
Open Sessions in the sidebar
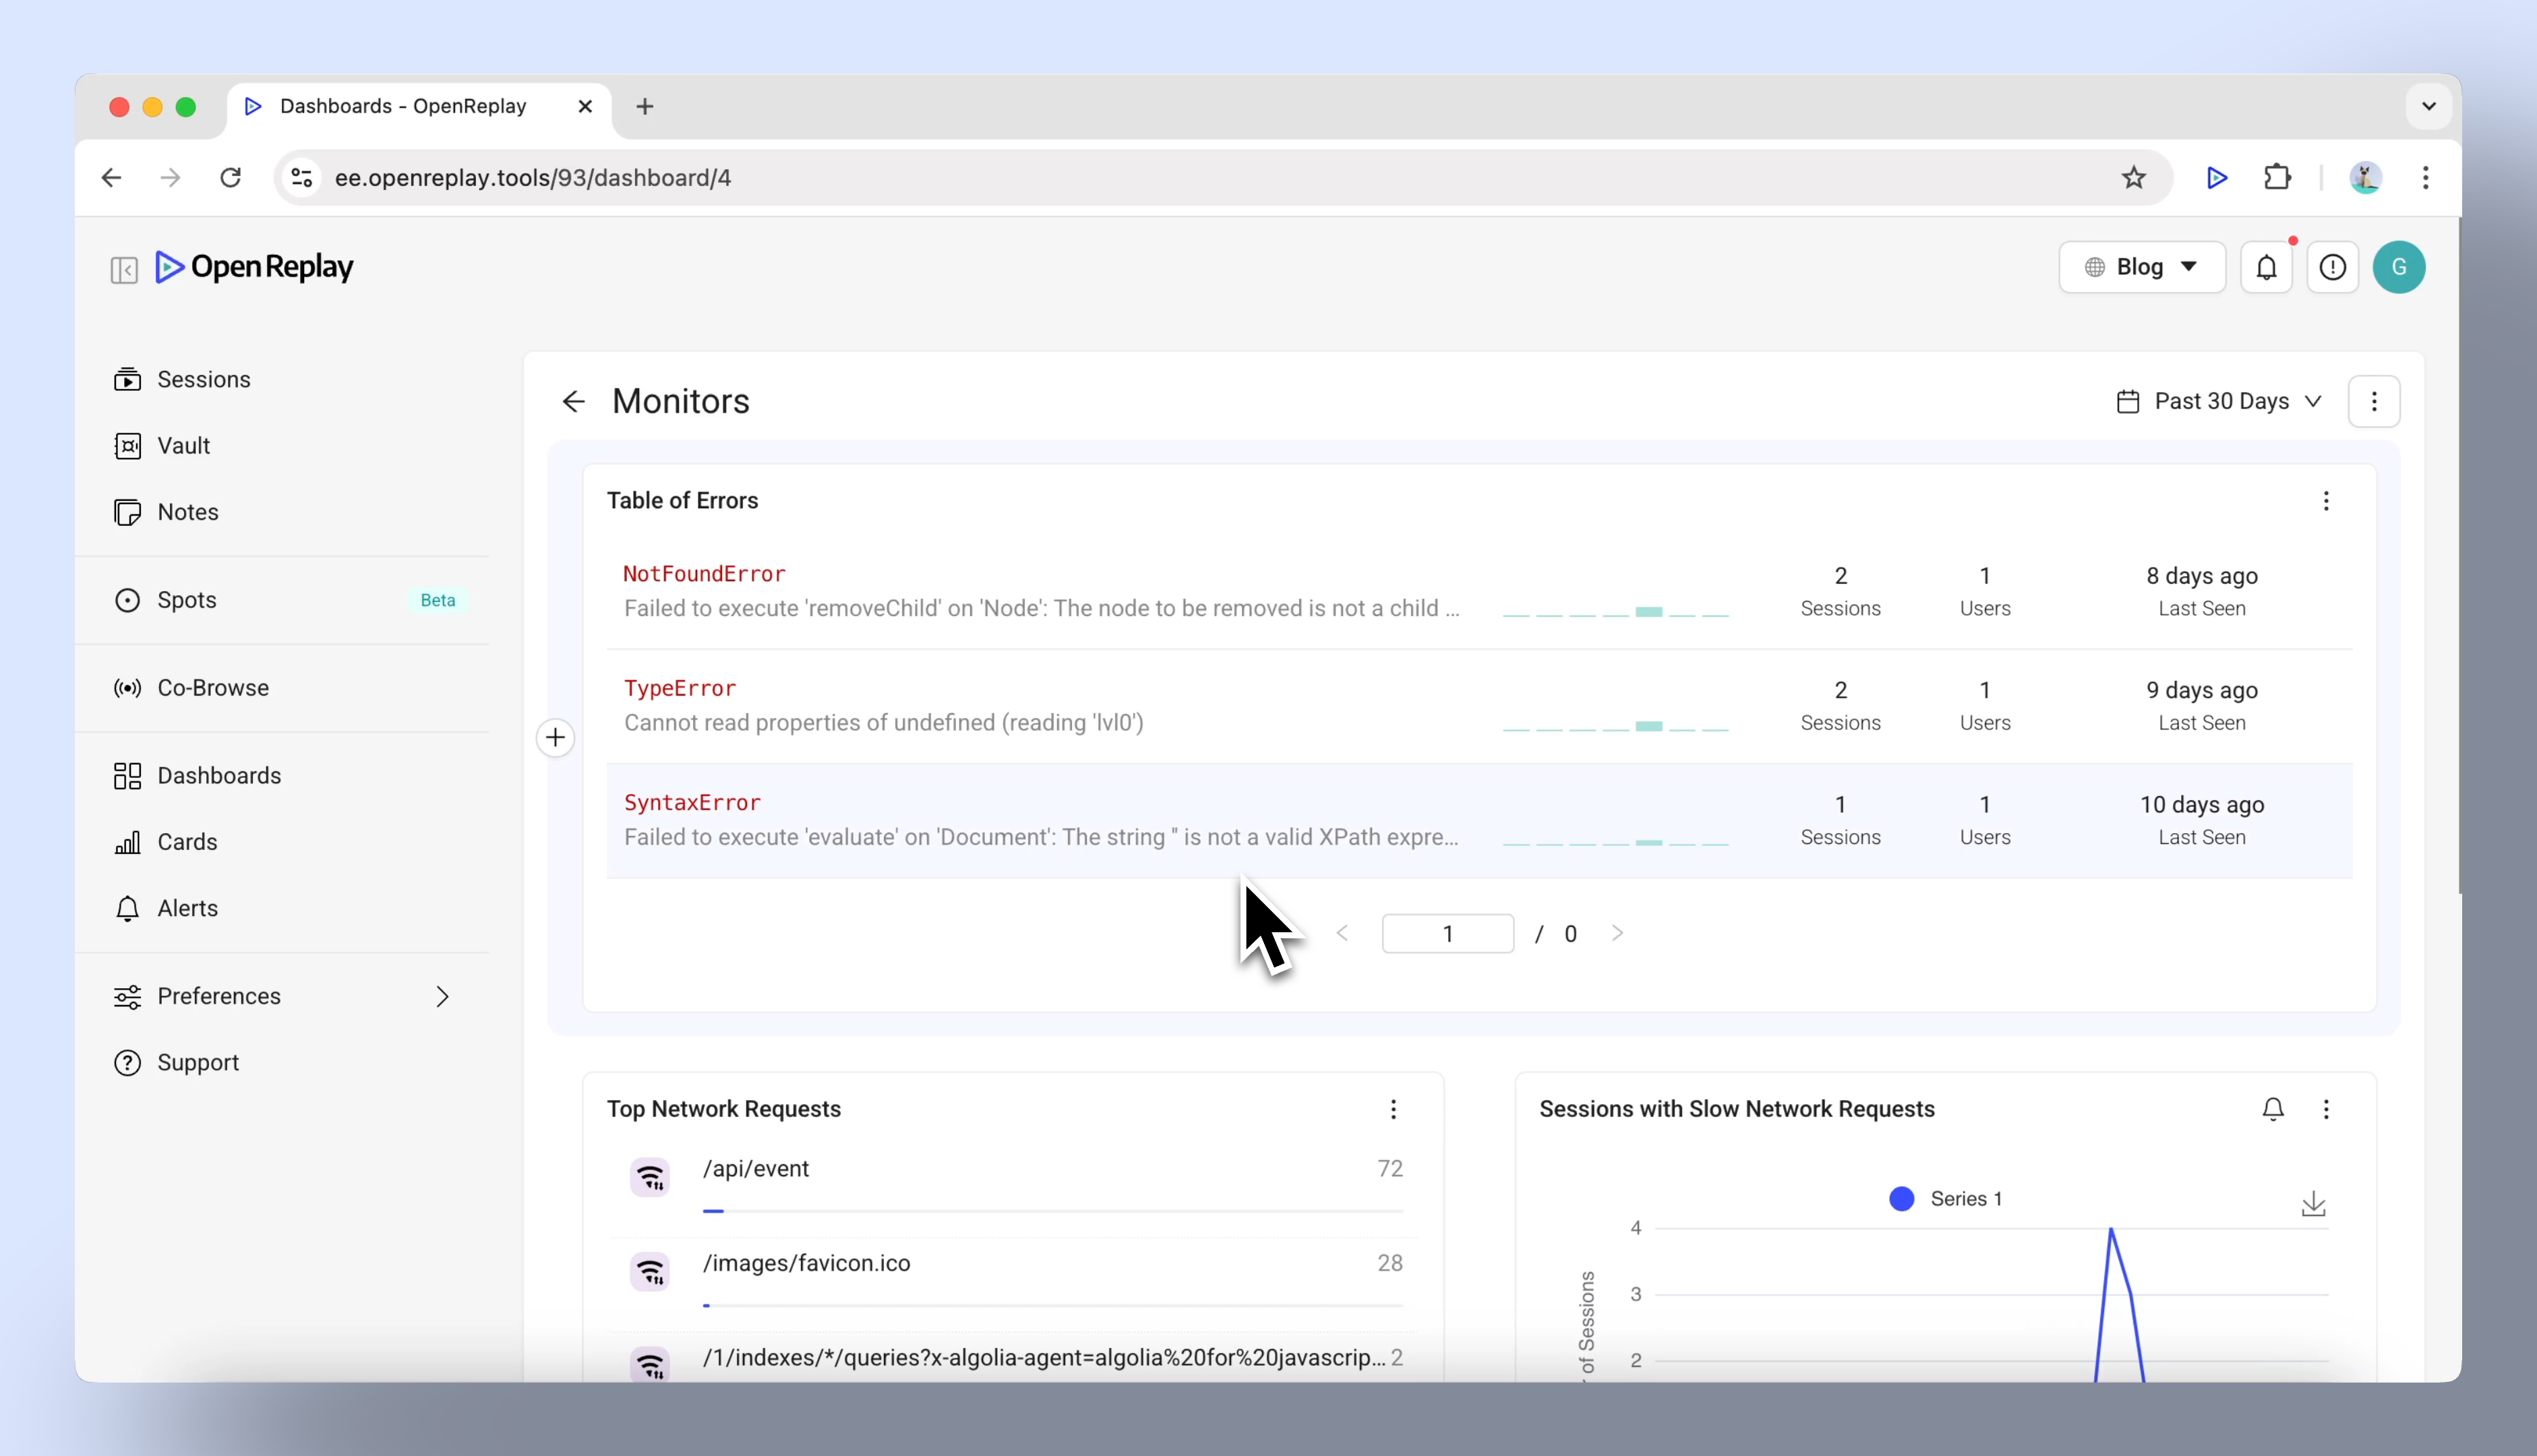tap(282, 379)
